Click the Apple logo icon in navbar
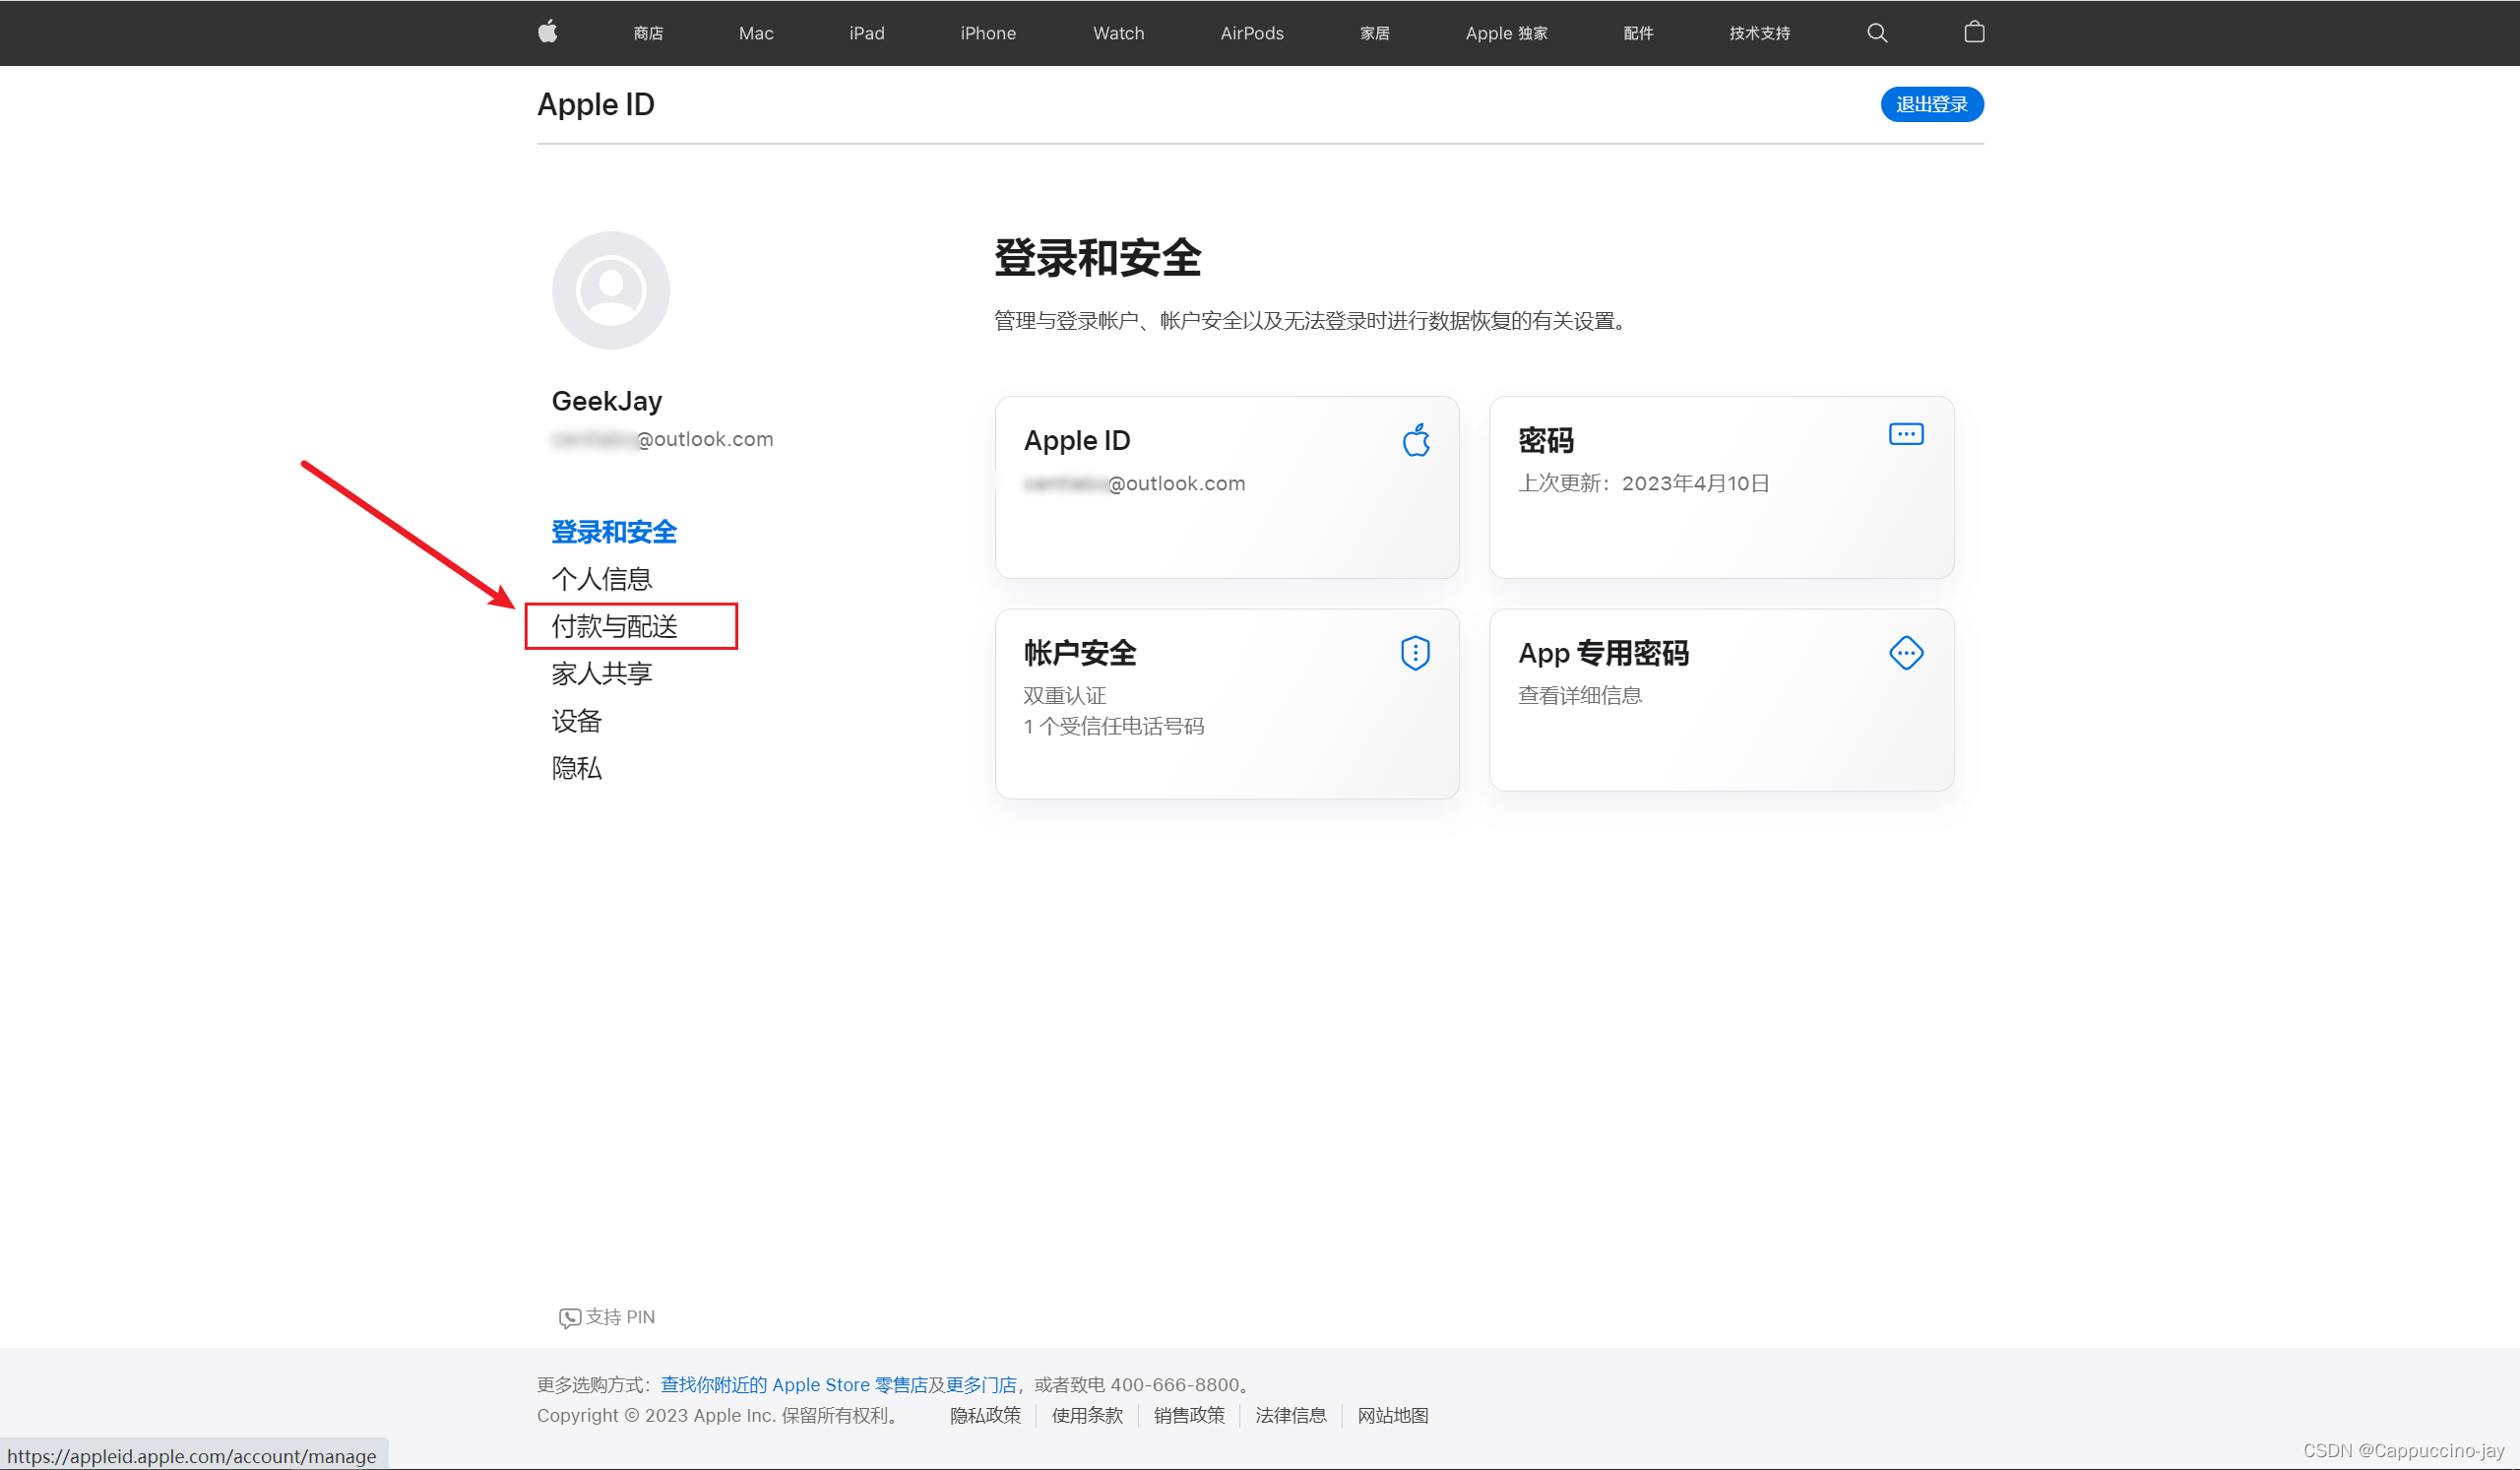This screenshot has width=2520, height=1470. [549, 33]
